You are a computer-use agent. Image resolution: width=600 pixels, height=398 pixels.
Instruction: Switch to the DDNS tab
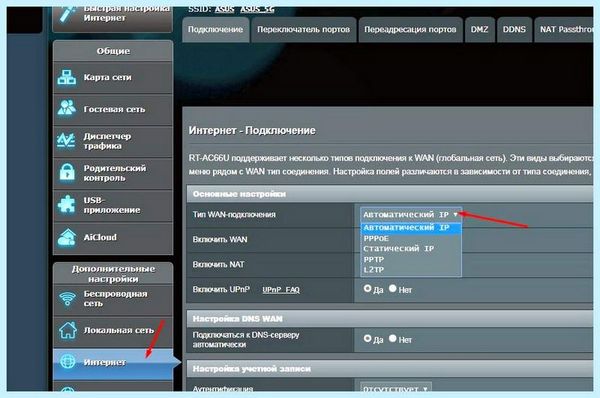514,29
